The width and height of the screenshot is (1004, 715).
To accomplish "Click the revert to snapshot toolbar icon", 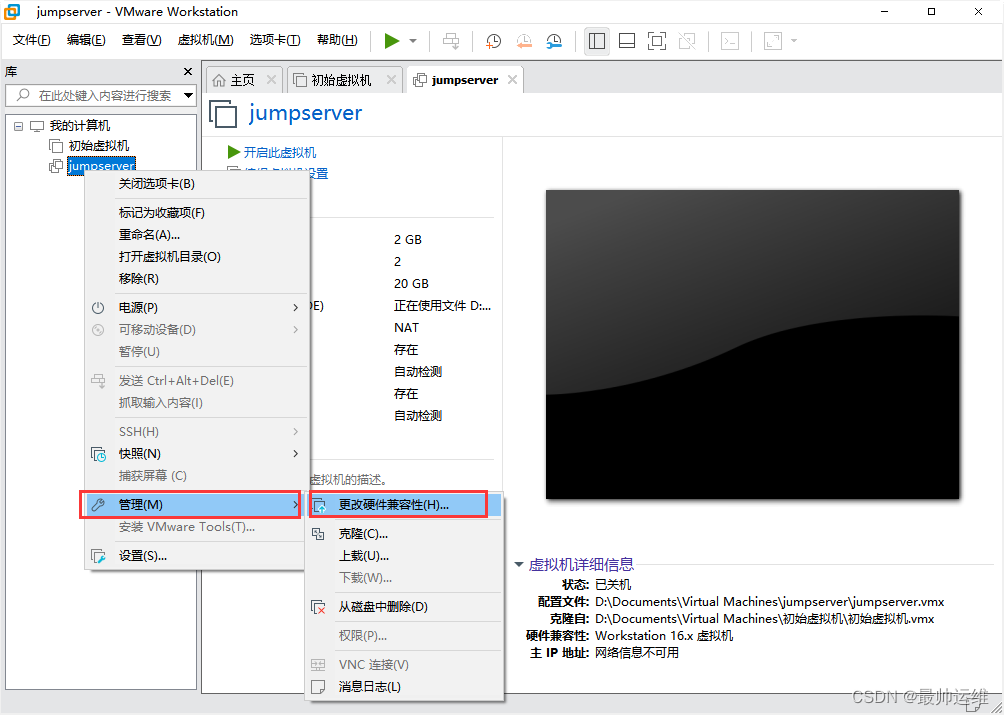I will click(x=524, y=41).
